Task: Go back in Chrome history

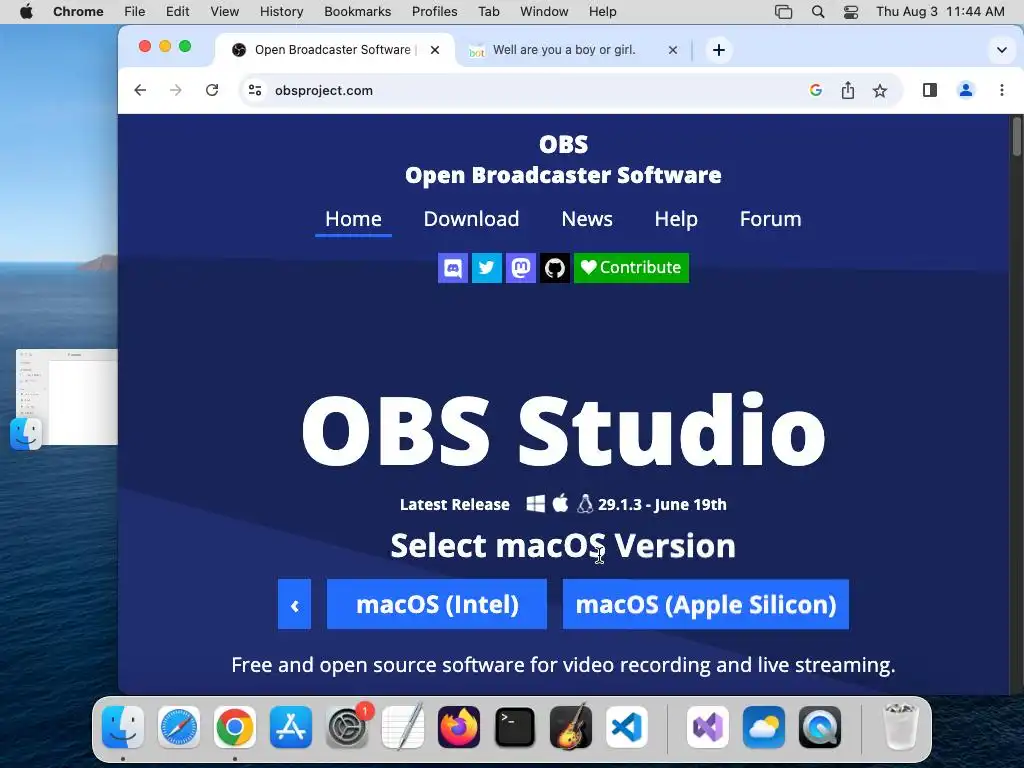Action: tap(140, 90)
